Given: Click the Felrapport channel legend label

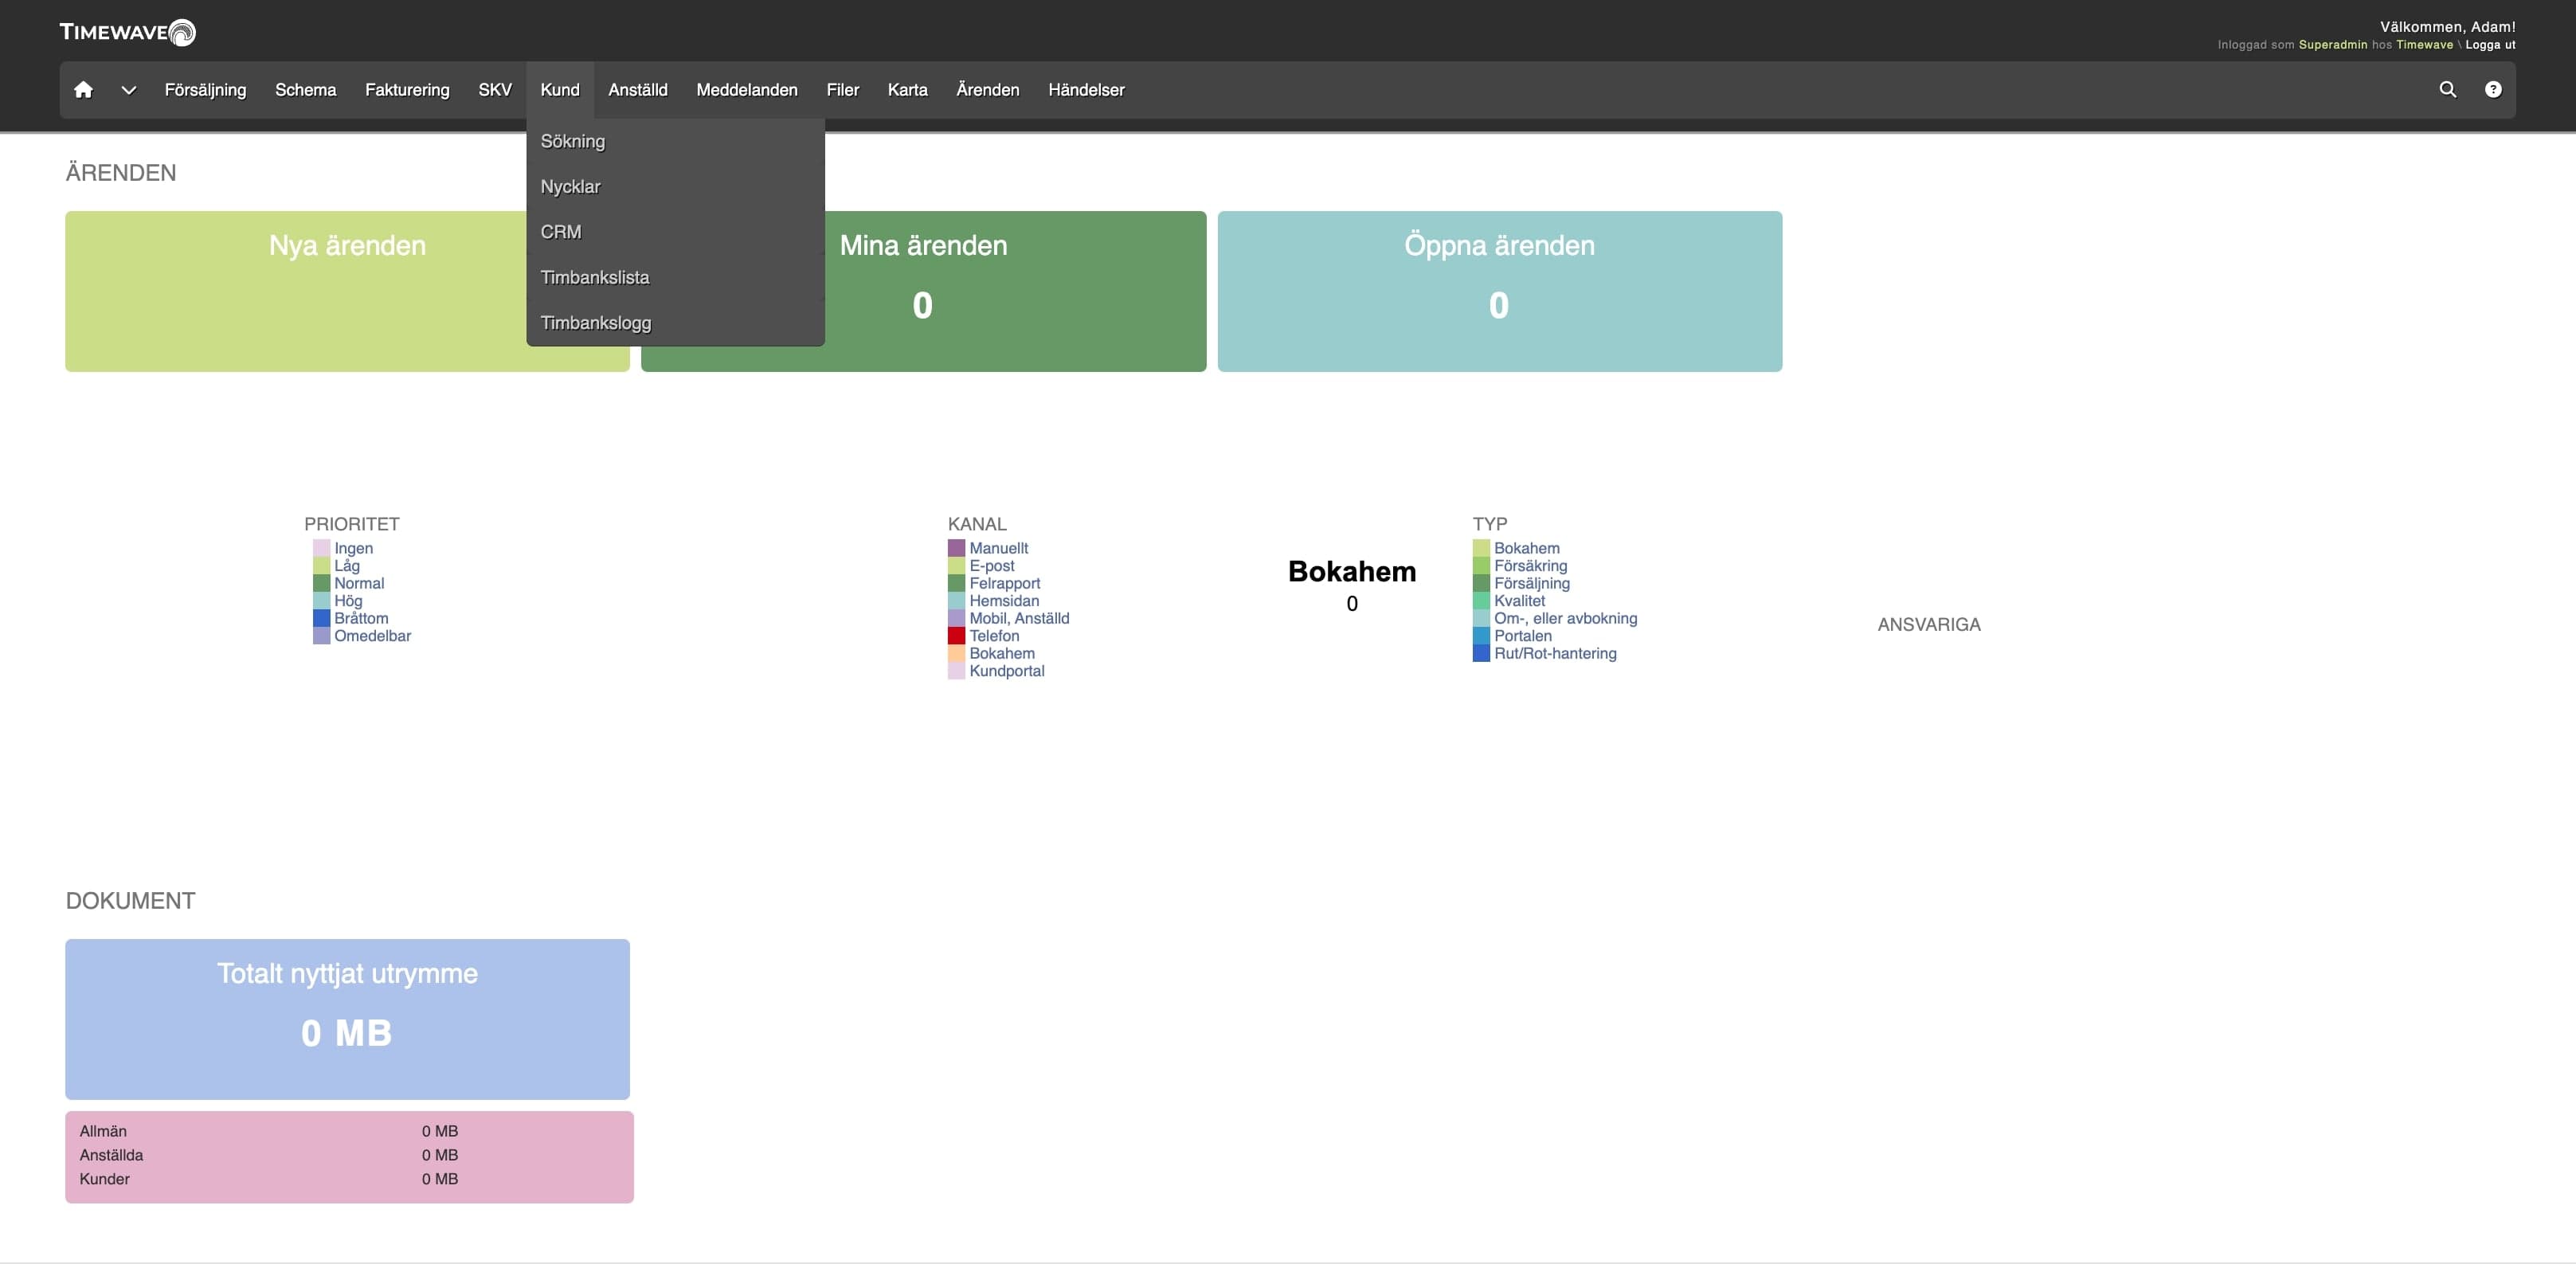Looking at the screenshot, I should [1004, 583].
